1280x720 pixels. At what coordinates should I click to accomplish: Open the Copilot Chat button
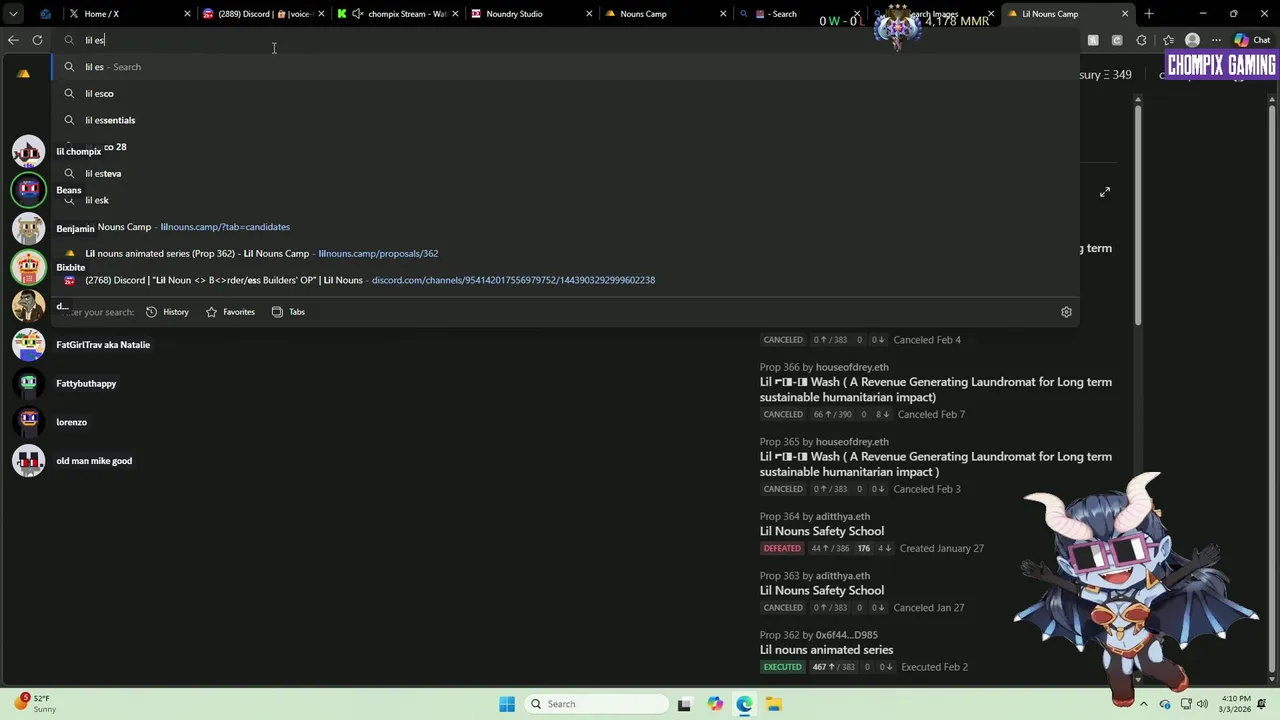pos(1252,40)
